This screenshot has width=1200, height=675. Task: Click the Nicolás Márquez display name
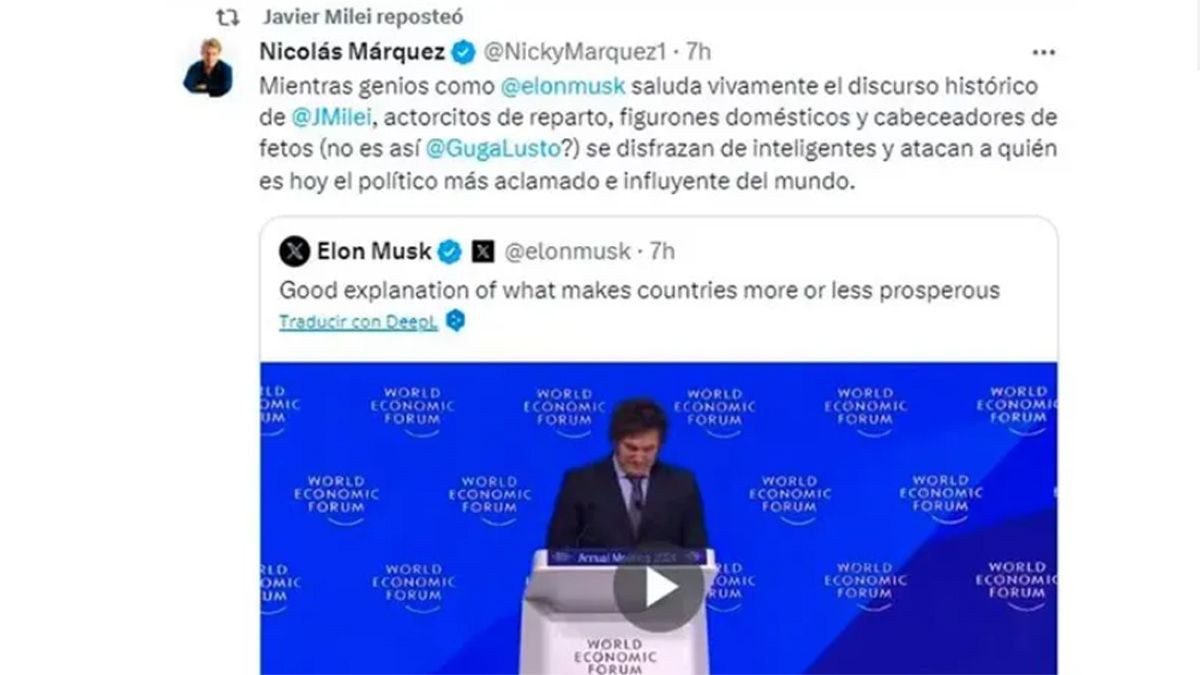352,51
